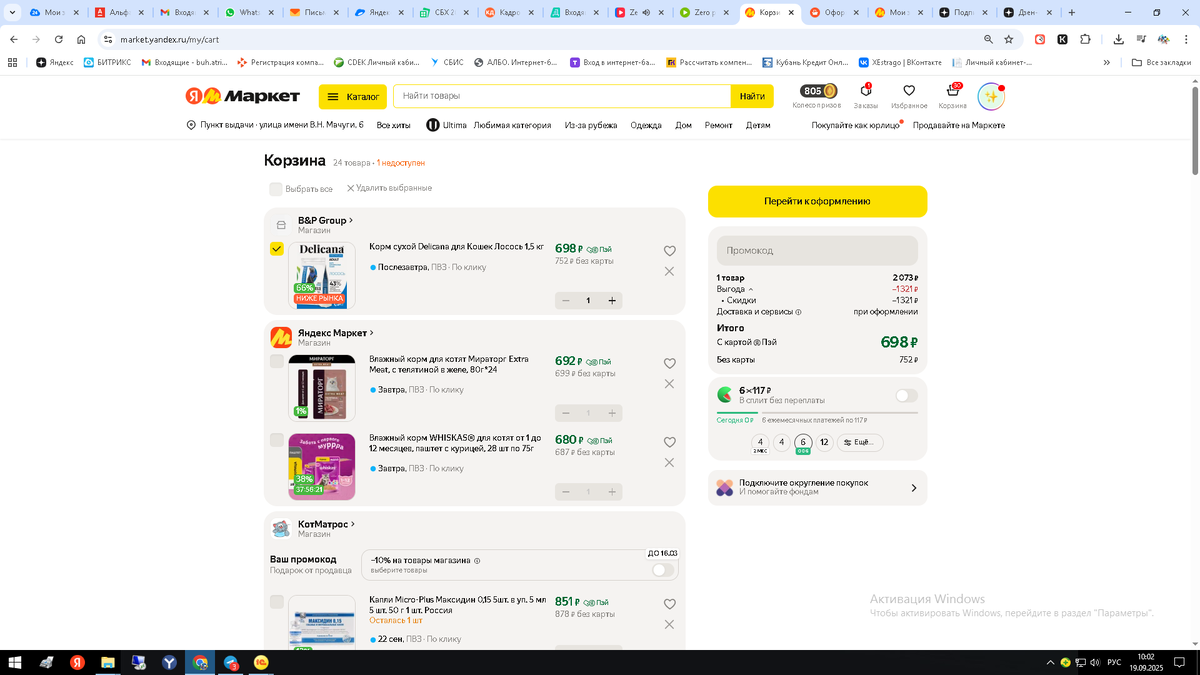Open Одежда category
Screen dimensions: 1200x675
coord(646,125)
